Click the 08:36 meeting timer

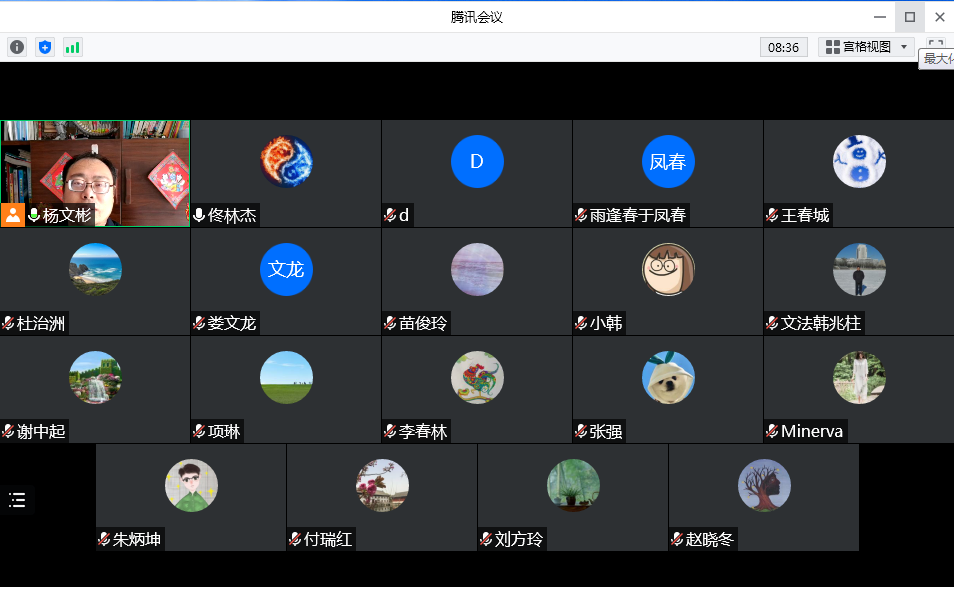(x=784, y=47)
